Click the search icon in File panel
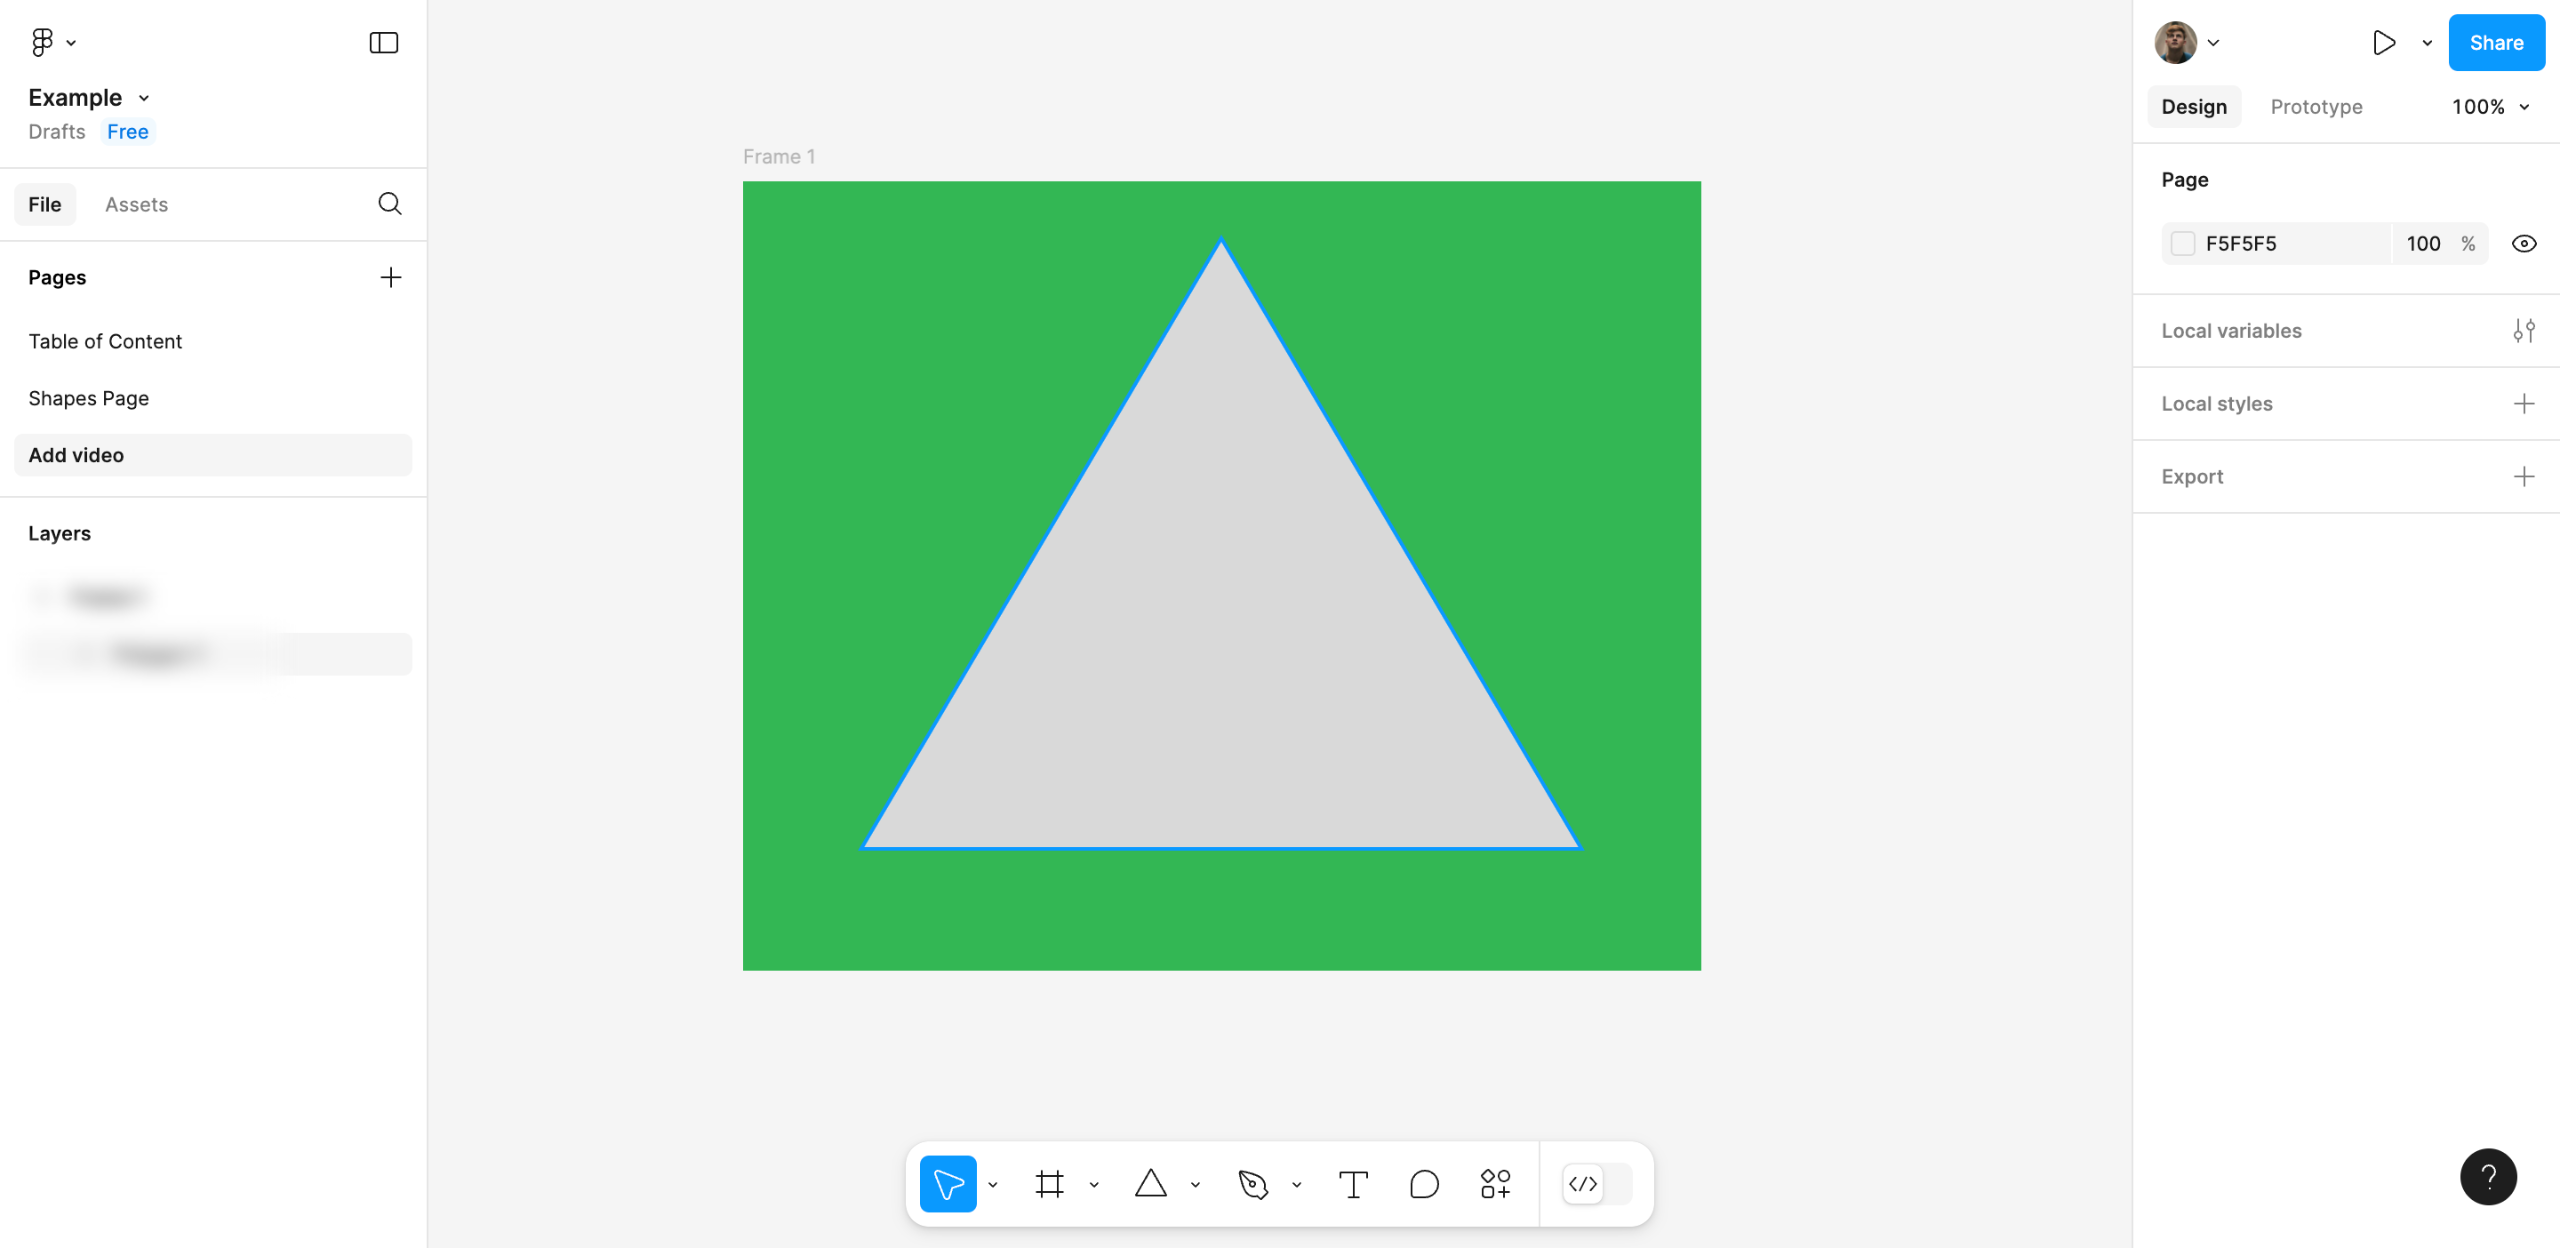 [x=390, y=204]
